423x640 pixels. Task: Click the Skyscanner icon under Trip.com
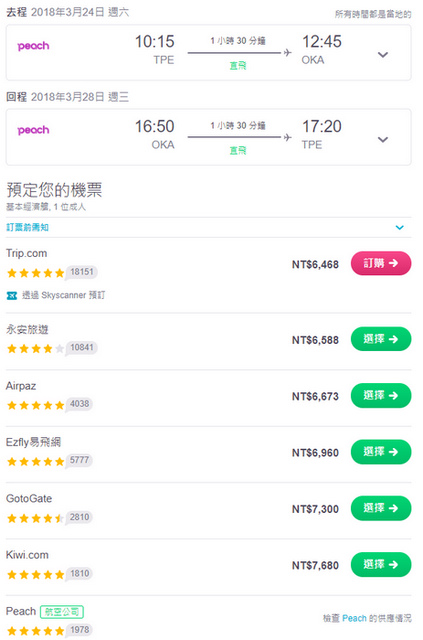(12, 296)
